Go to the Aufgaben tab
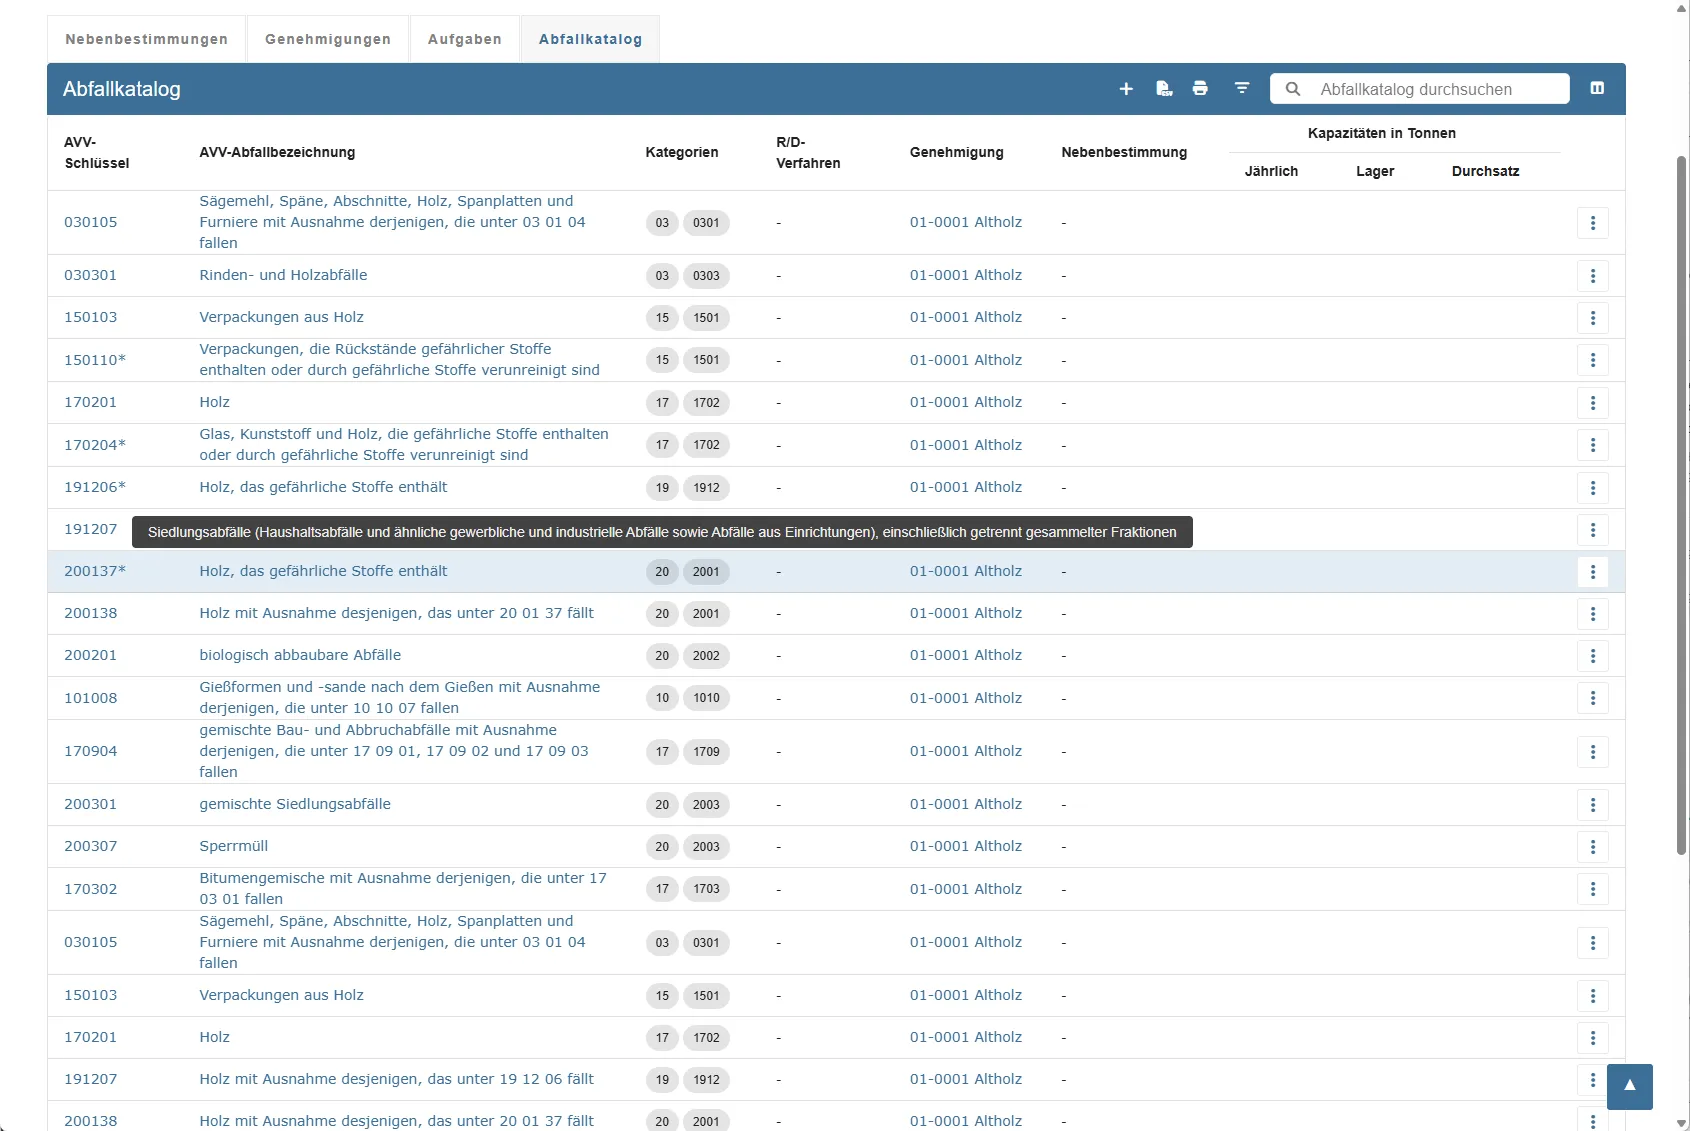 tap(465, 39)
